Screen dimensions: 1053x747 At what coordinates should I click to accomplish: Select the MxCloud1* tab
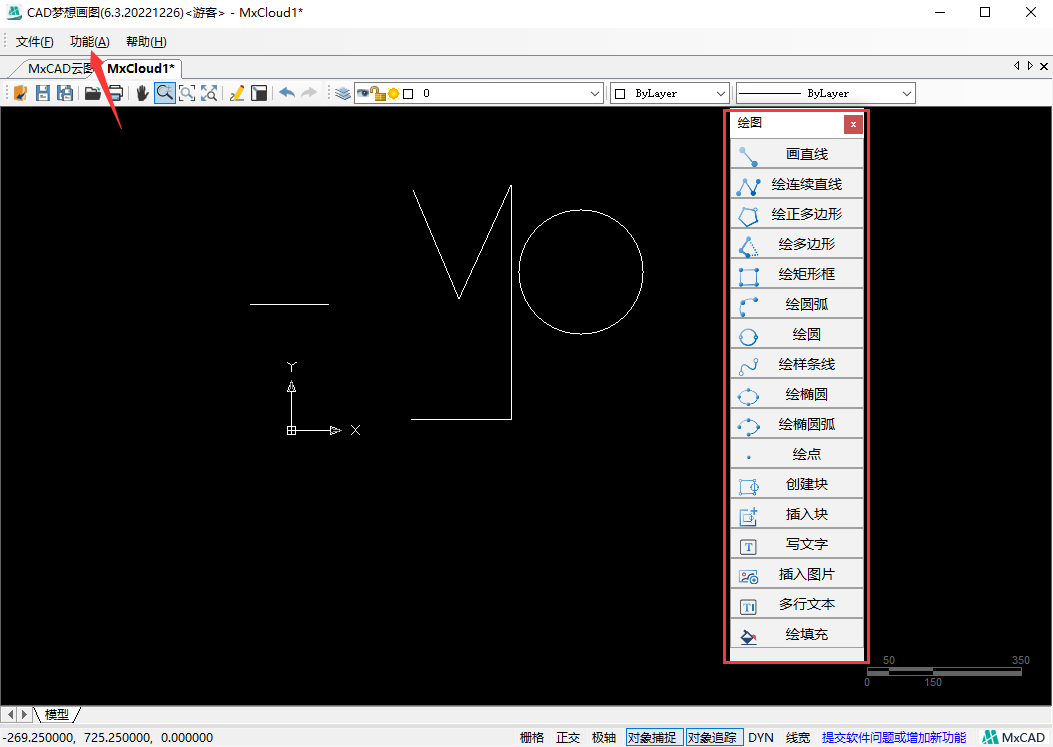pyautogui.click(x=140, y=69)
